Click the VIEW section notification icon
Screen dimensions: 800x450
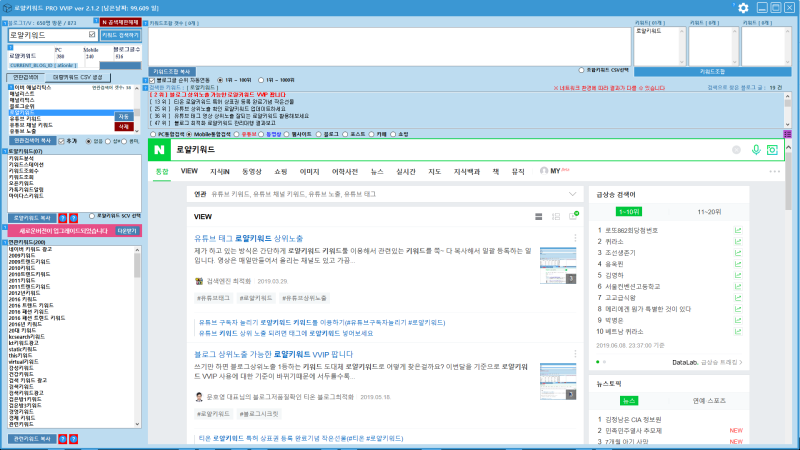(573, 216)
